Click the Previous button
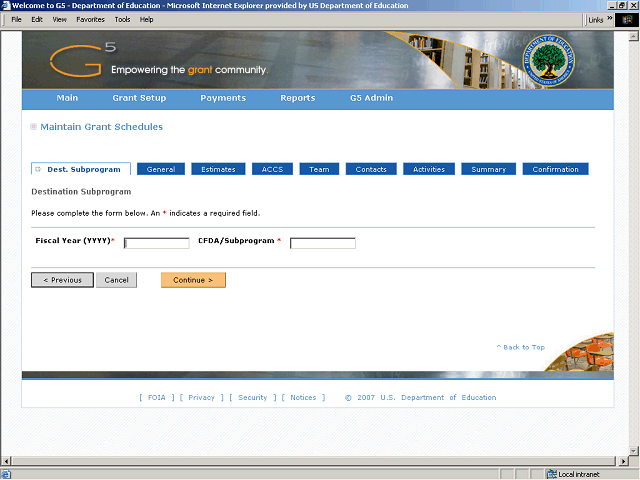This screenshot has width=640, height=480. (62, 280)
